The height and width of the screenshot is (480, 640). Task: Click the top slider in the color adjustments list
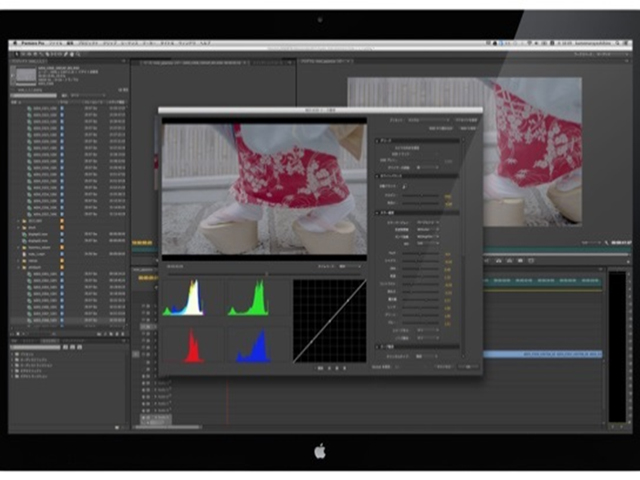425,254
